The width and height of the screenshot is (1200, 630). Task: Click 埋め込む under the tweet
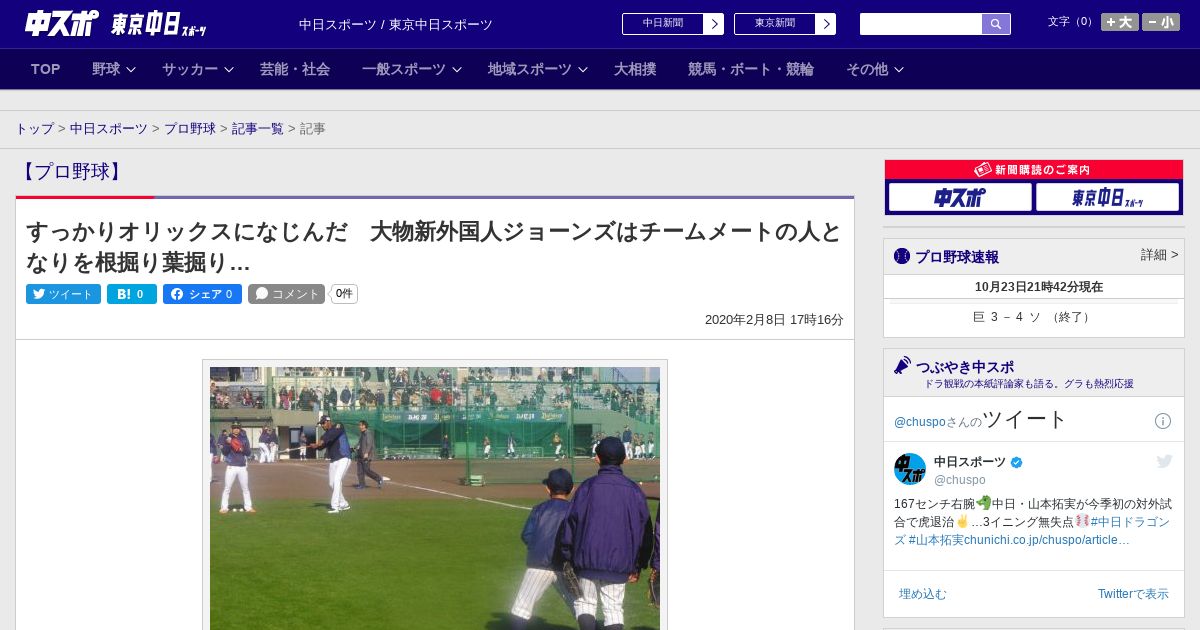922,594
